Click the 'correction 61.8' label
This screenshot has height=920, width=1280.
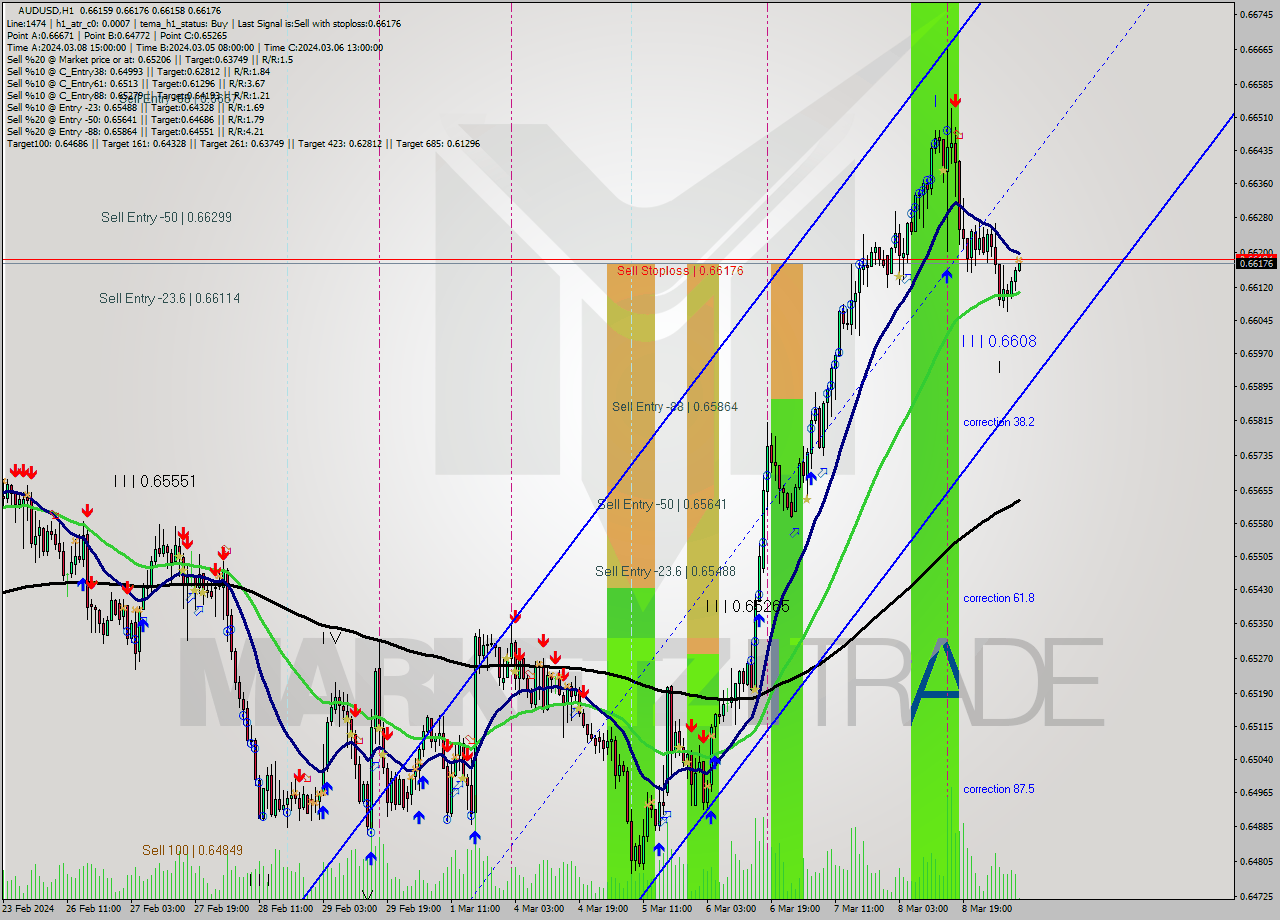point(999,598)
